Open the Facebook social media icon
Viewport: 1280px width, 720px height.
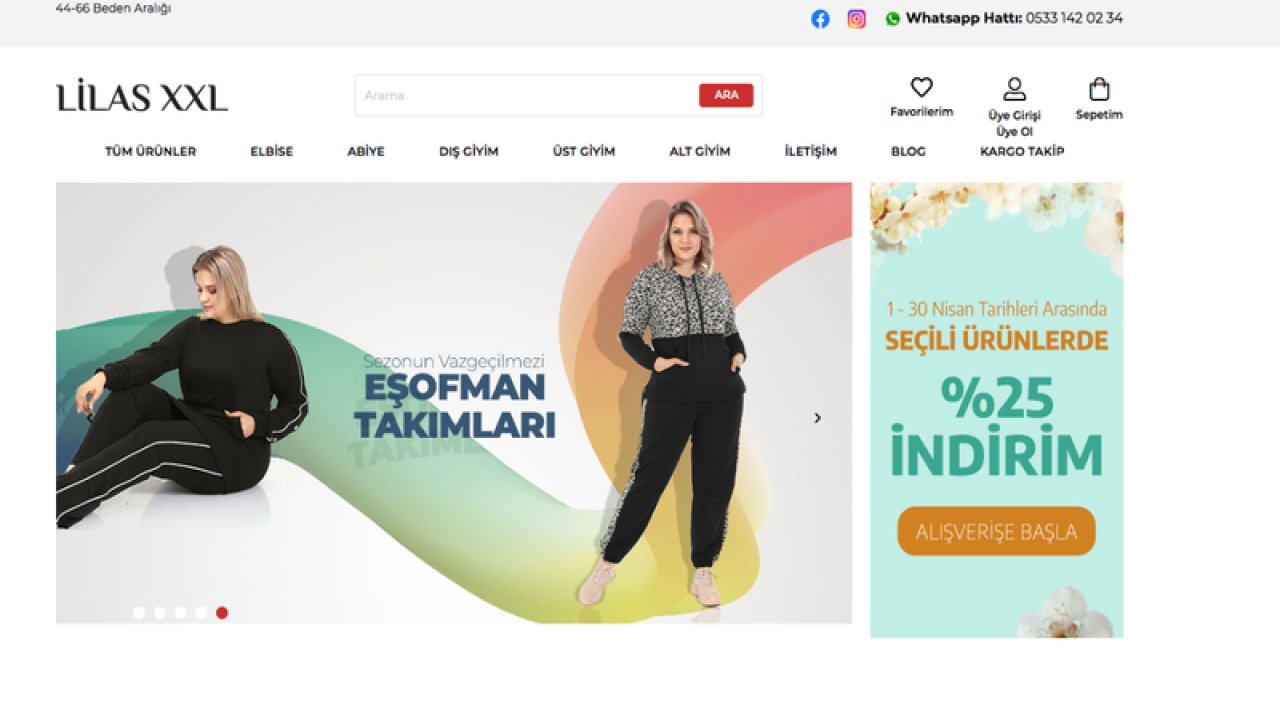(820, 18)
